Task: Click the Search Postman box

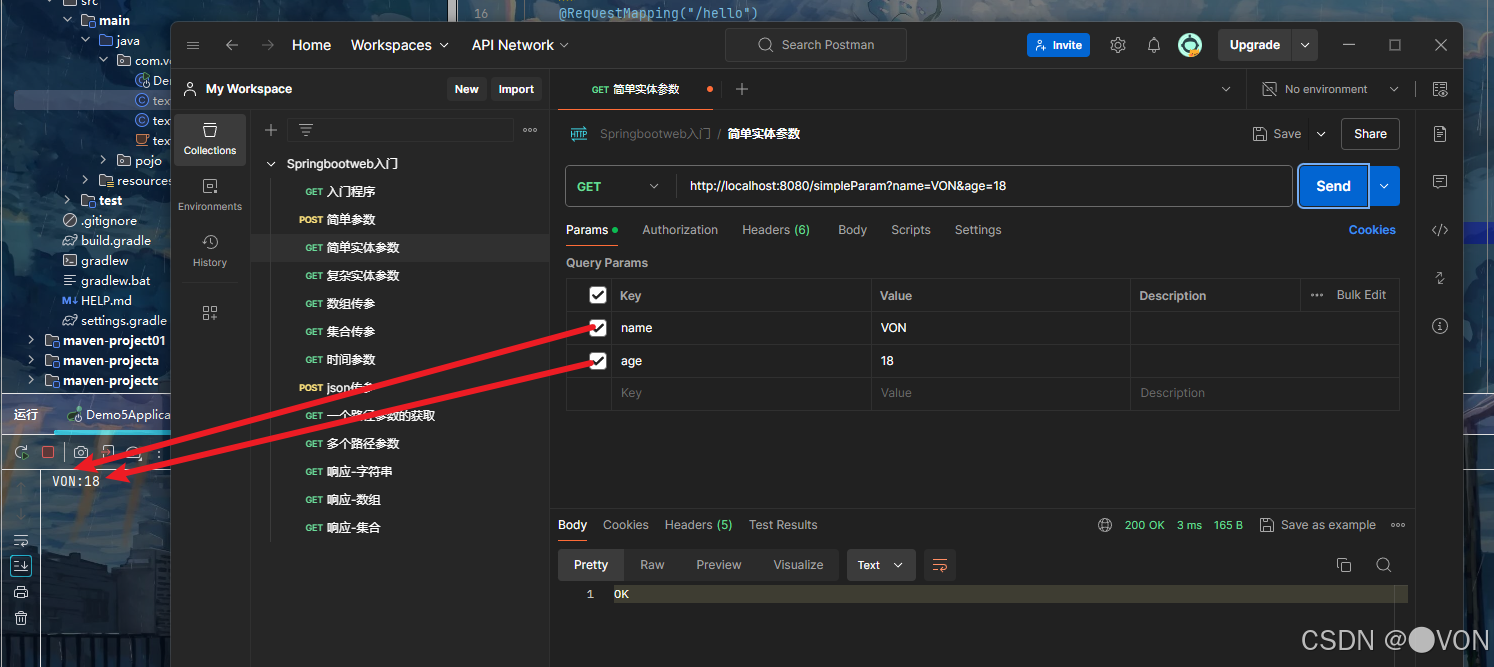Action: coord(816,45)
